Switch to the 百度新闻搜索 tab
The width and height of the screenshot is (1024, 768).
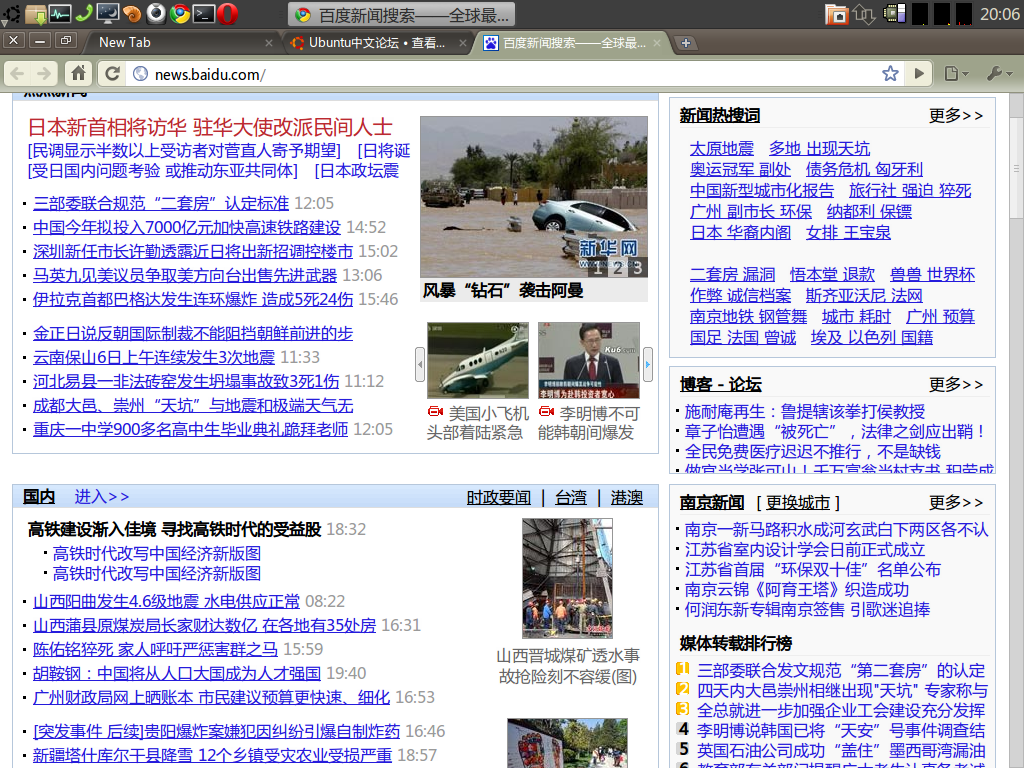click(x=572, y=43)
